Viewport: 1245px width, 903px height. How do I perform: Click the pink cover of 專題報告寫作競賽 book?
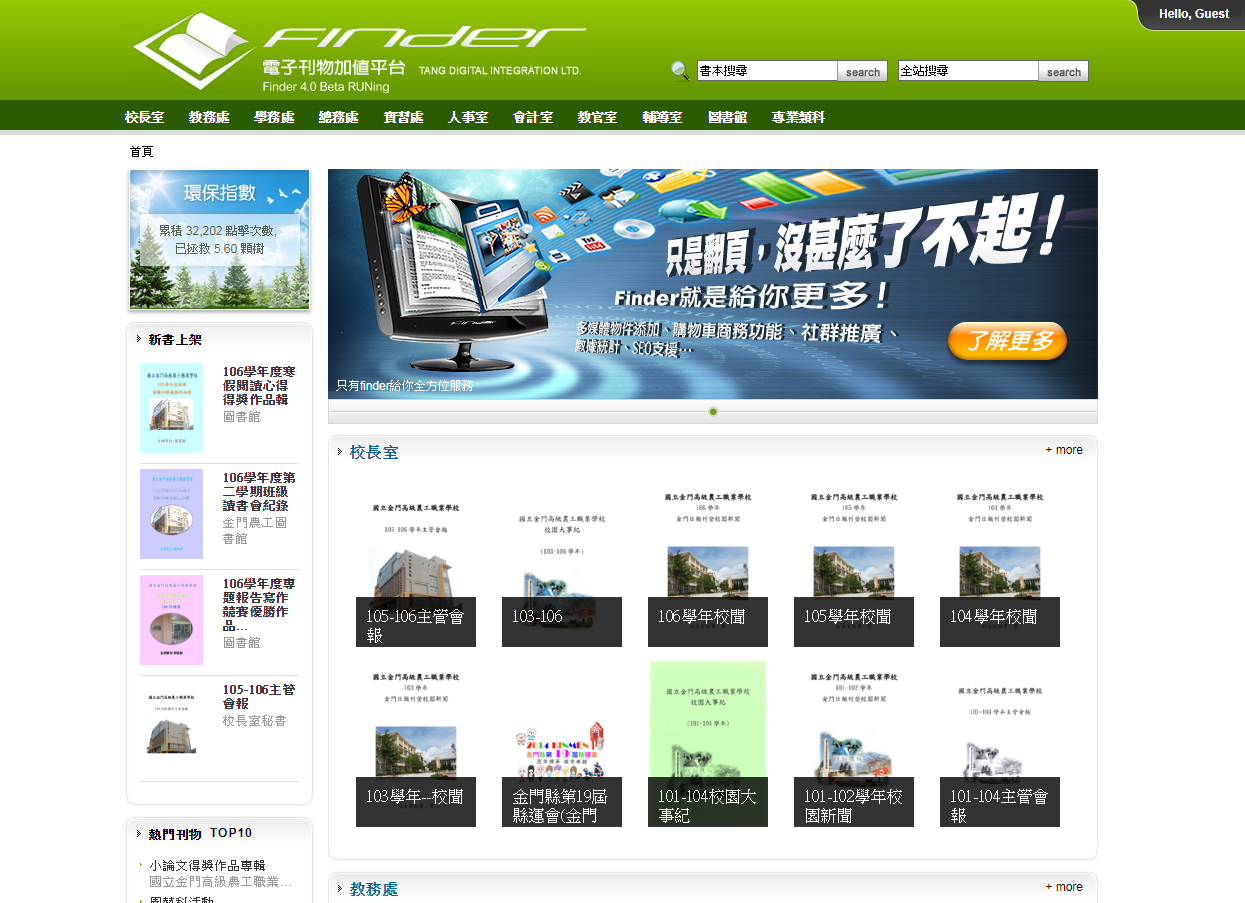coord(171,620)
